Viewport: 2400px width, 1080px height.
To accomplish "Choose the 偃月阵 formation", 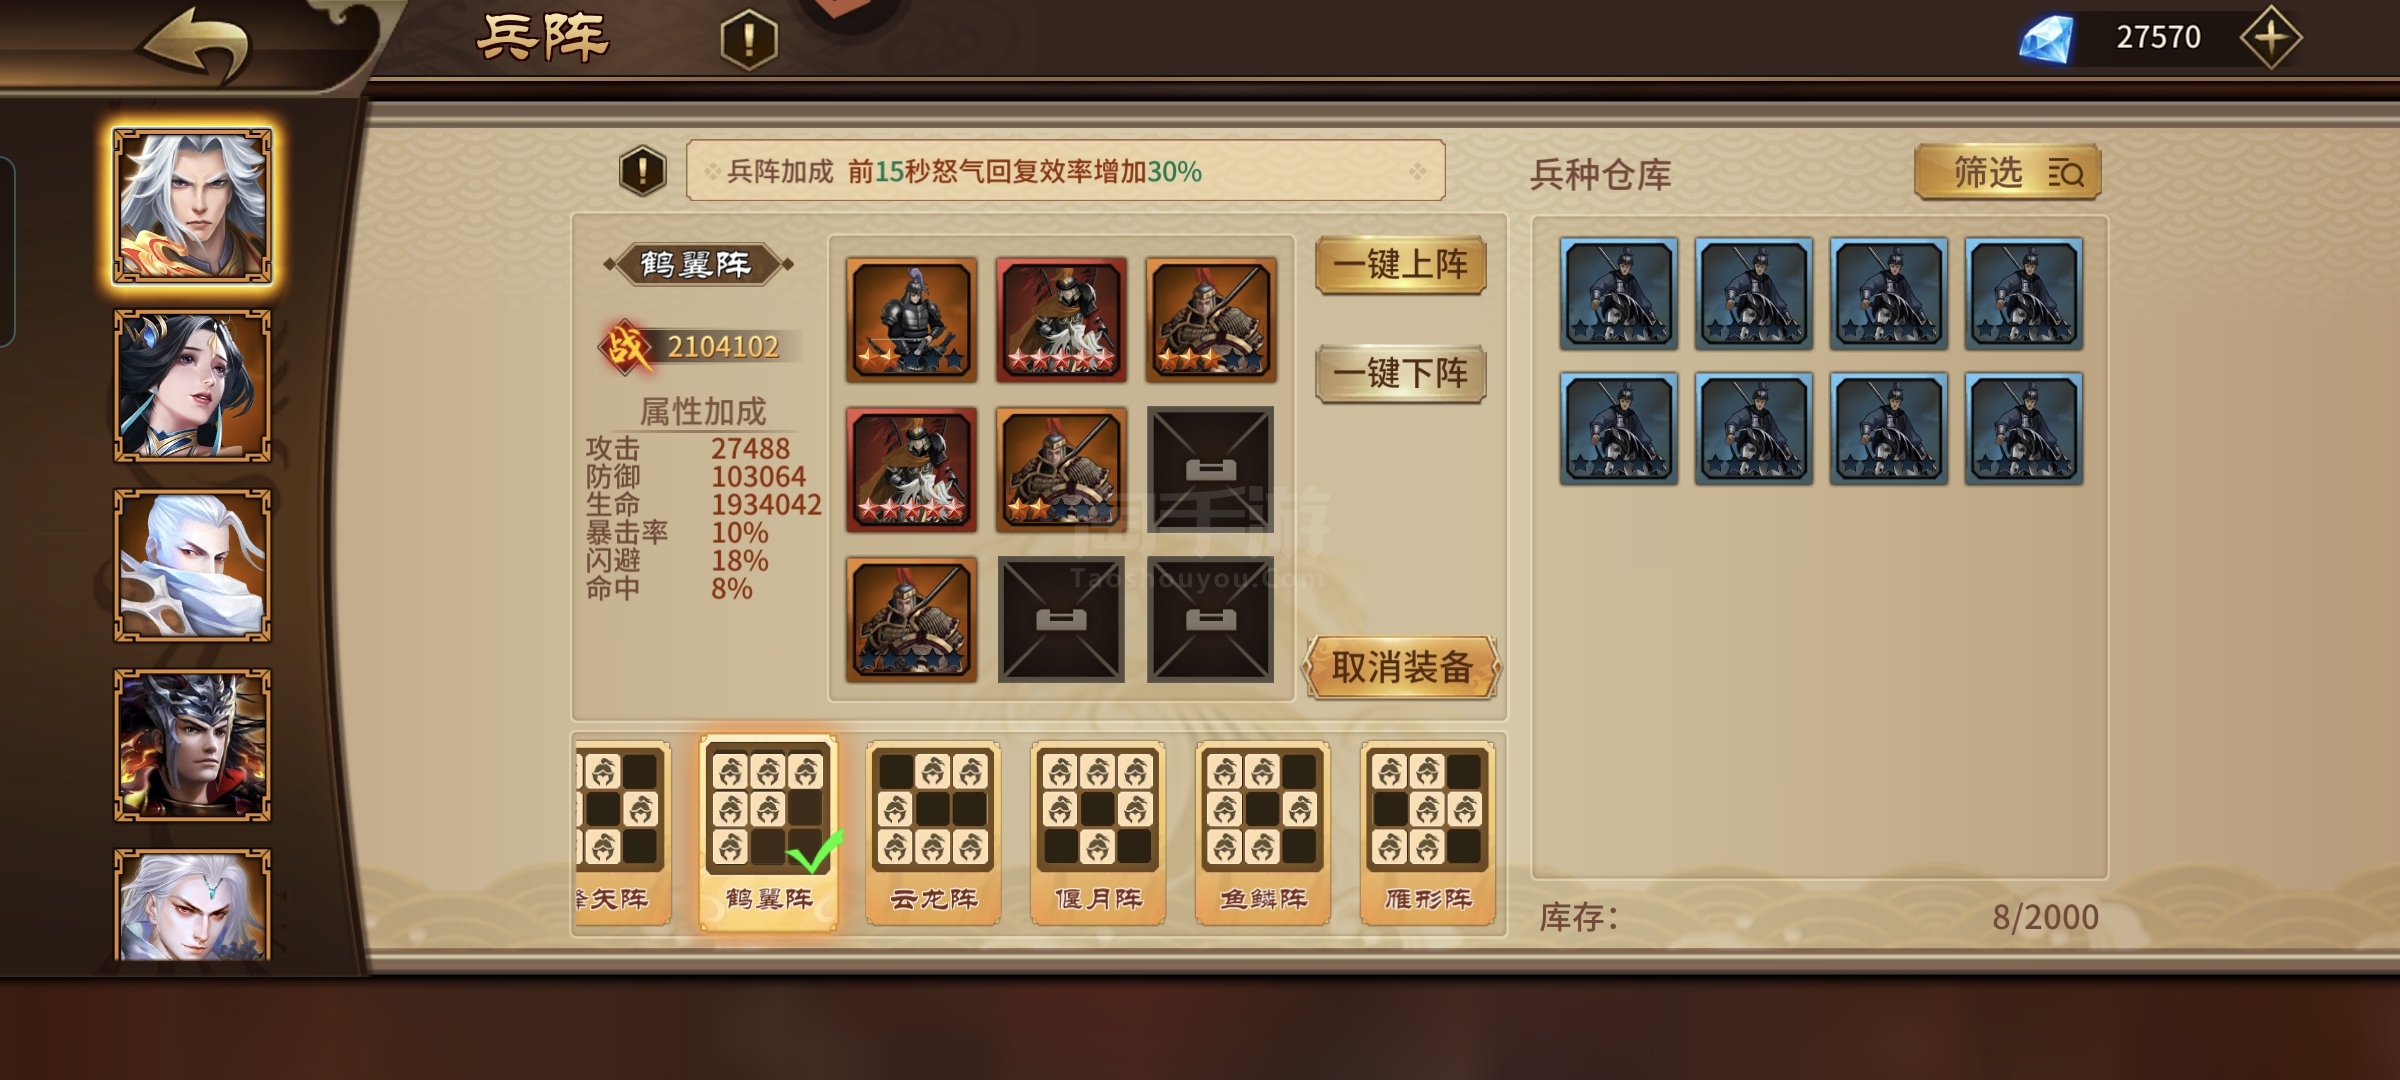I will coord(1098,832).
